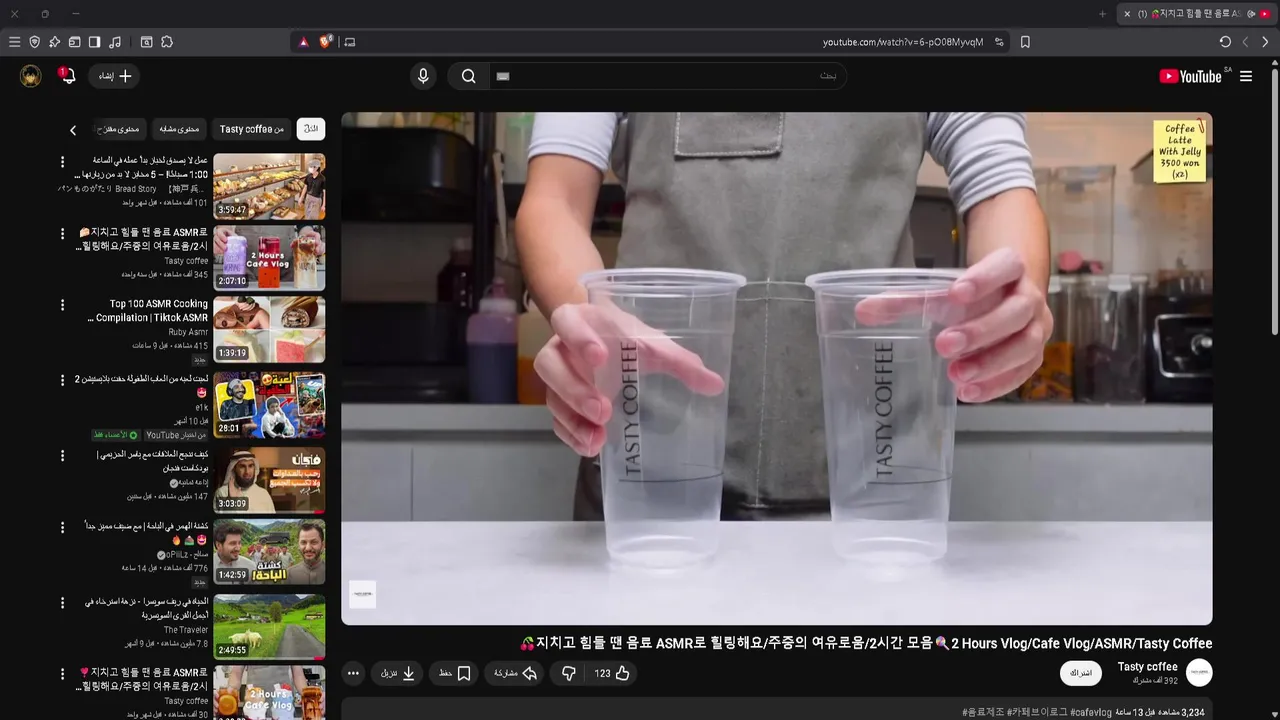Search with voice microphone
1280x720 pixels.
click(x=423, y=76)
